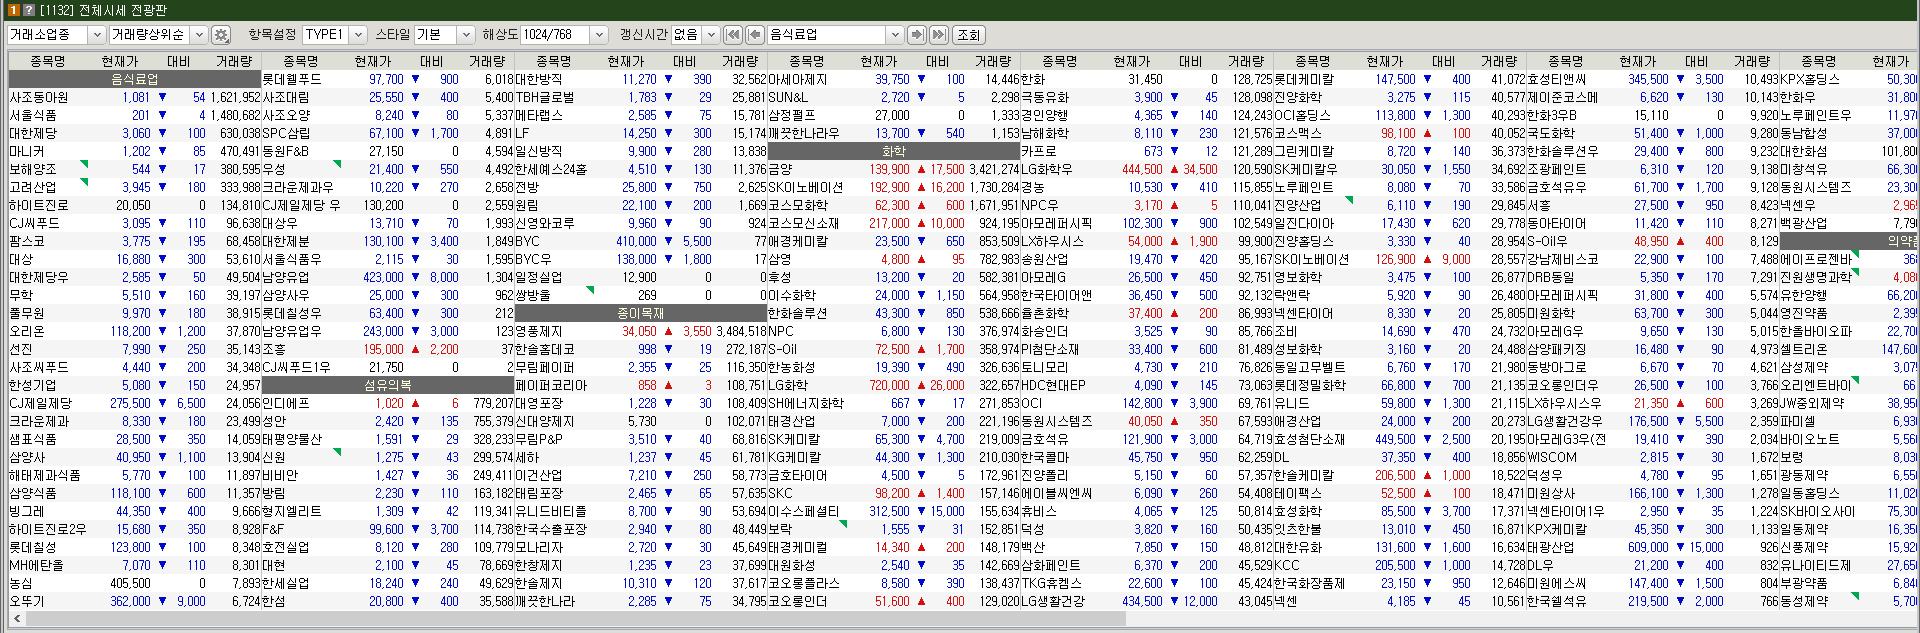Select stock row 한세실업

[x=388, y=583]
